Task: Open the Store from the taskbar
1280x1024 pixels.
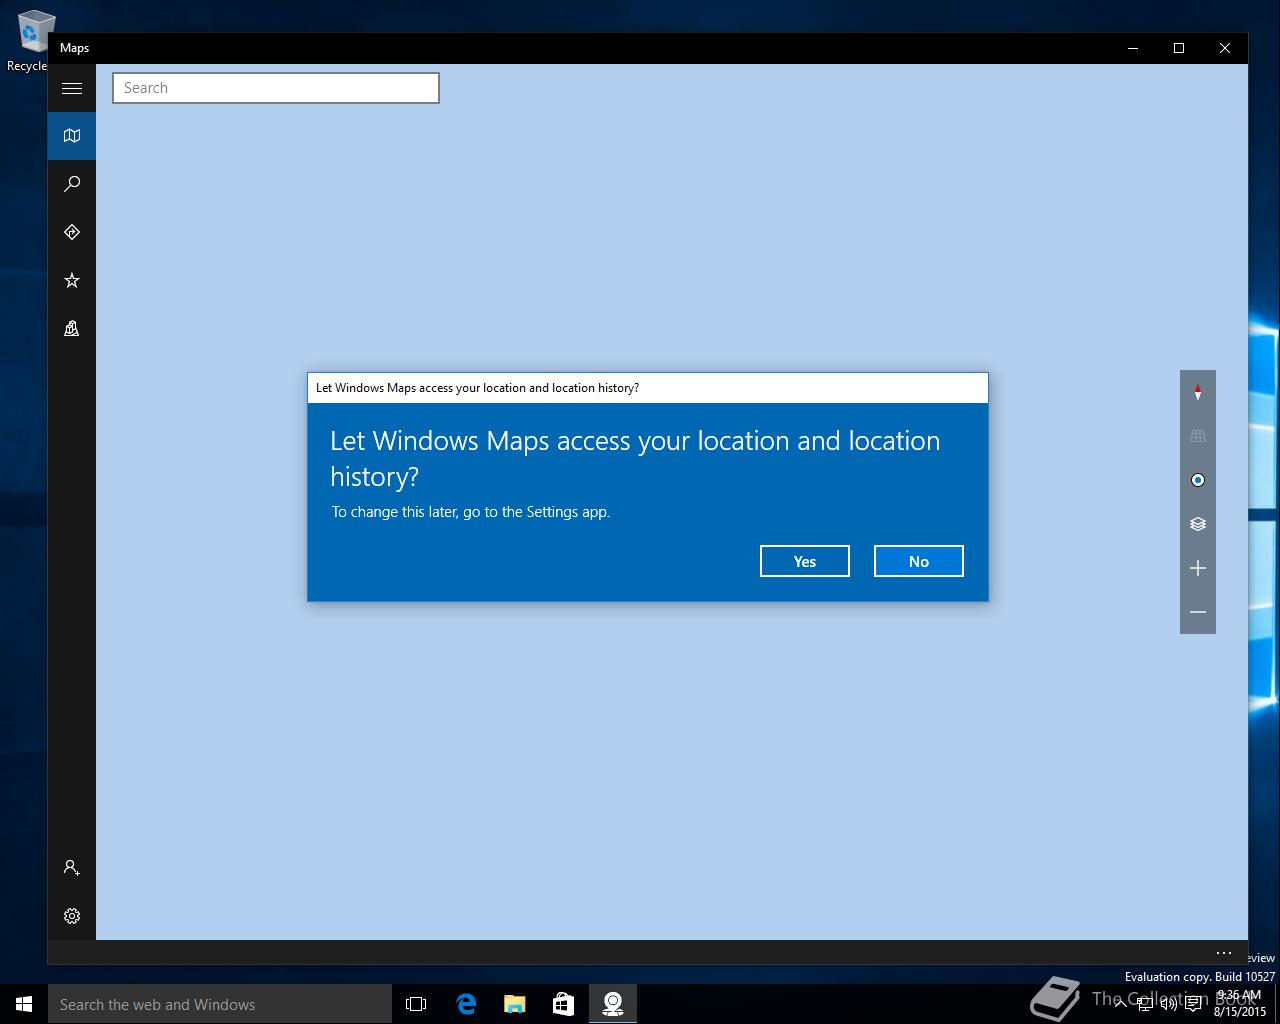Action: 564,1004
